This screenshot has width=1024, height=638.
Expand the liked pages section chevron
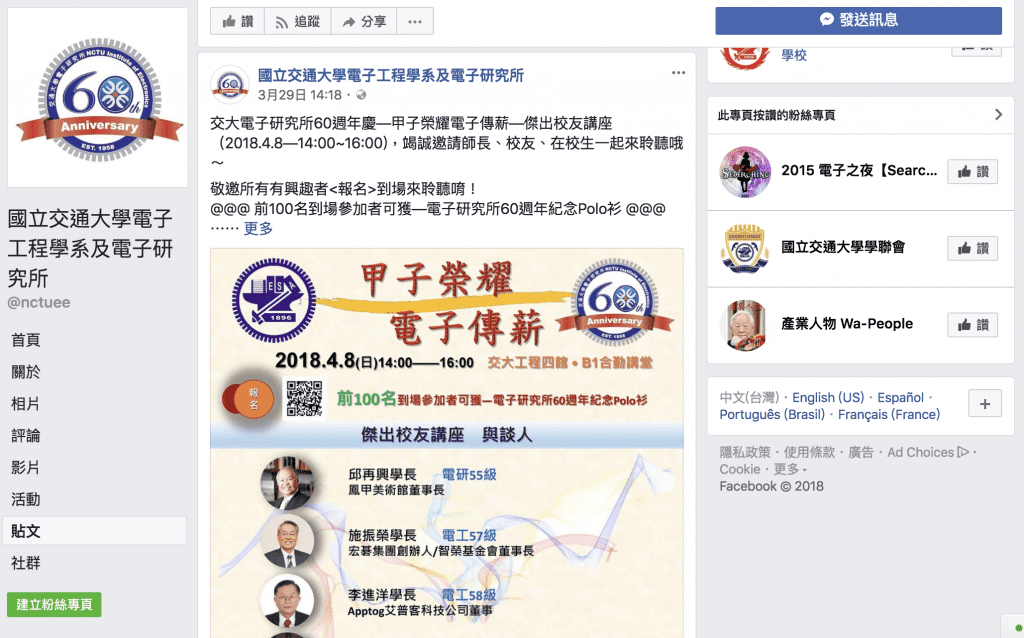[998, 115]
